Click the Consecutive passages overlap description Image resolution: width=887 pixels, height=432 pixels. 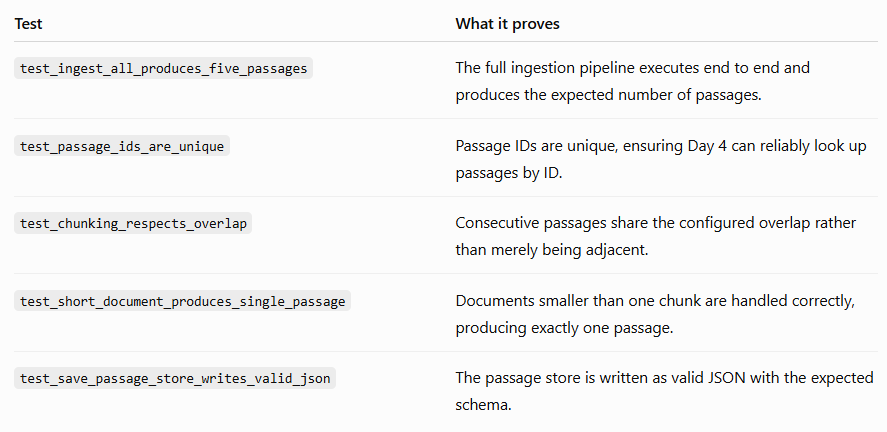656,236
